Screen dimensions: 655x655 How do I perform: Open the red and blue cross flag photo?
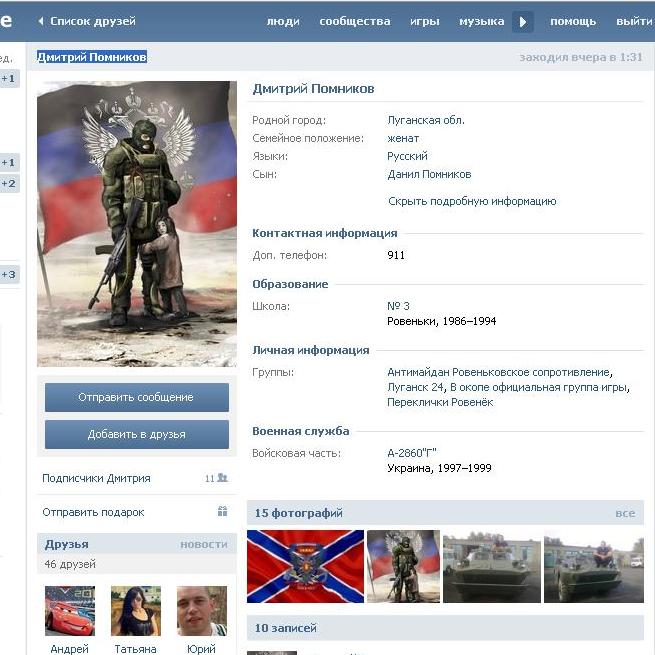click(x=305, y=566)
